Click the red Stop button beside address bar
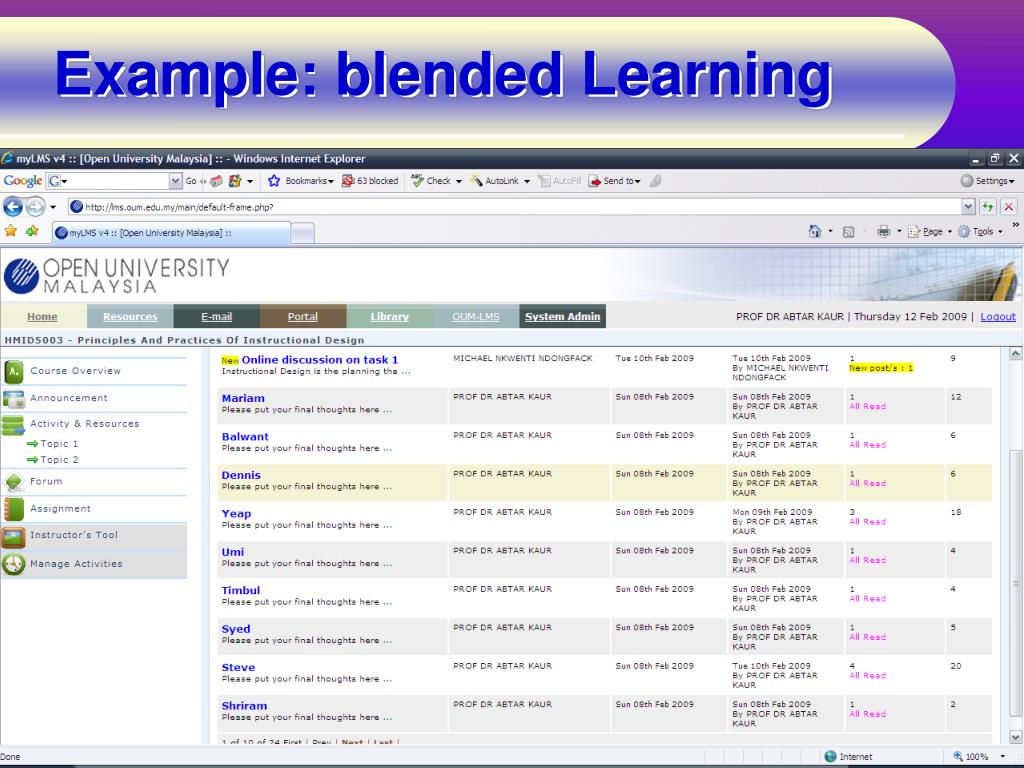 click(1008, 207)
